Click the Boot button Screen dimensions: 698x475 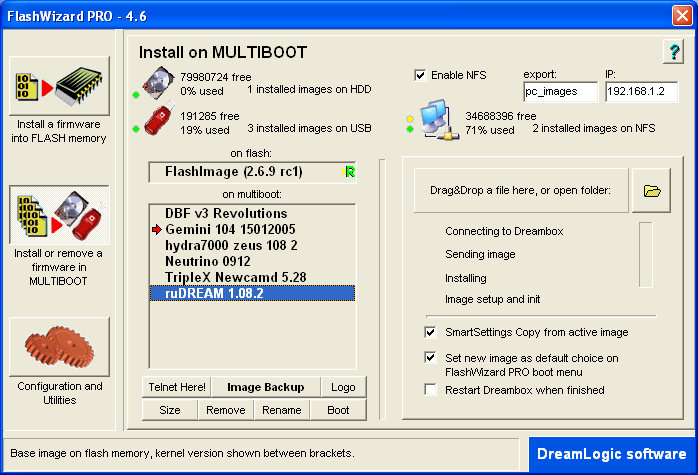pyautogui.click(x=338, y=410)
